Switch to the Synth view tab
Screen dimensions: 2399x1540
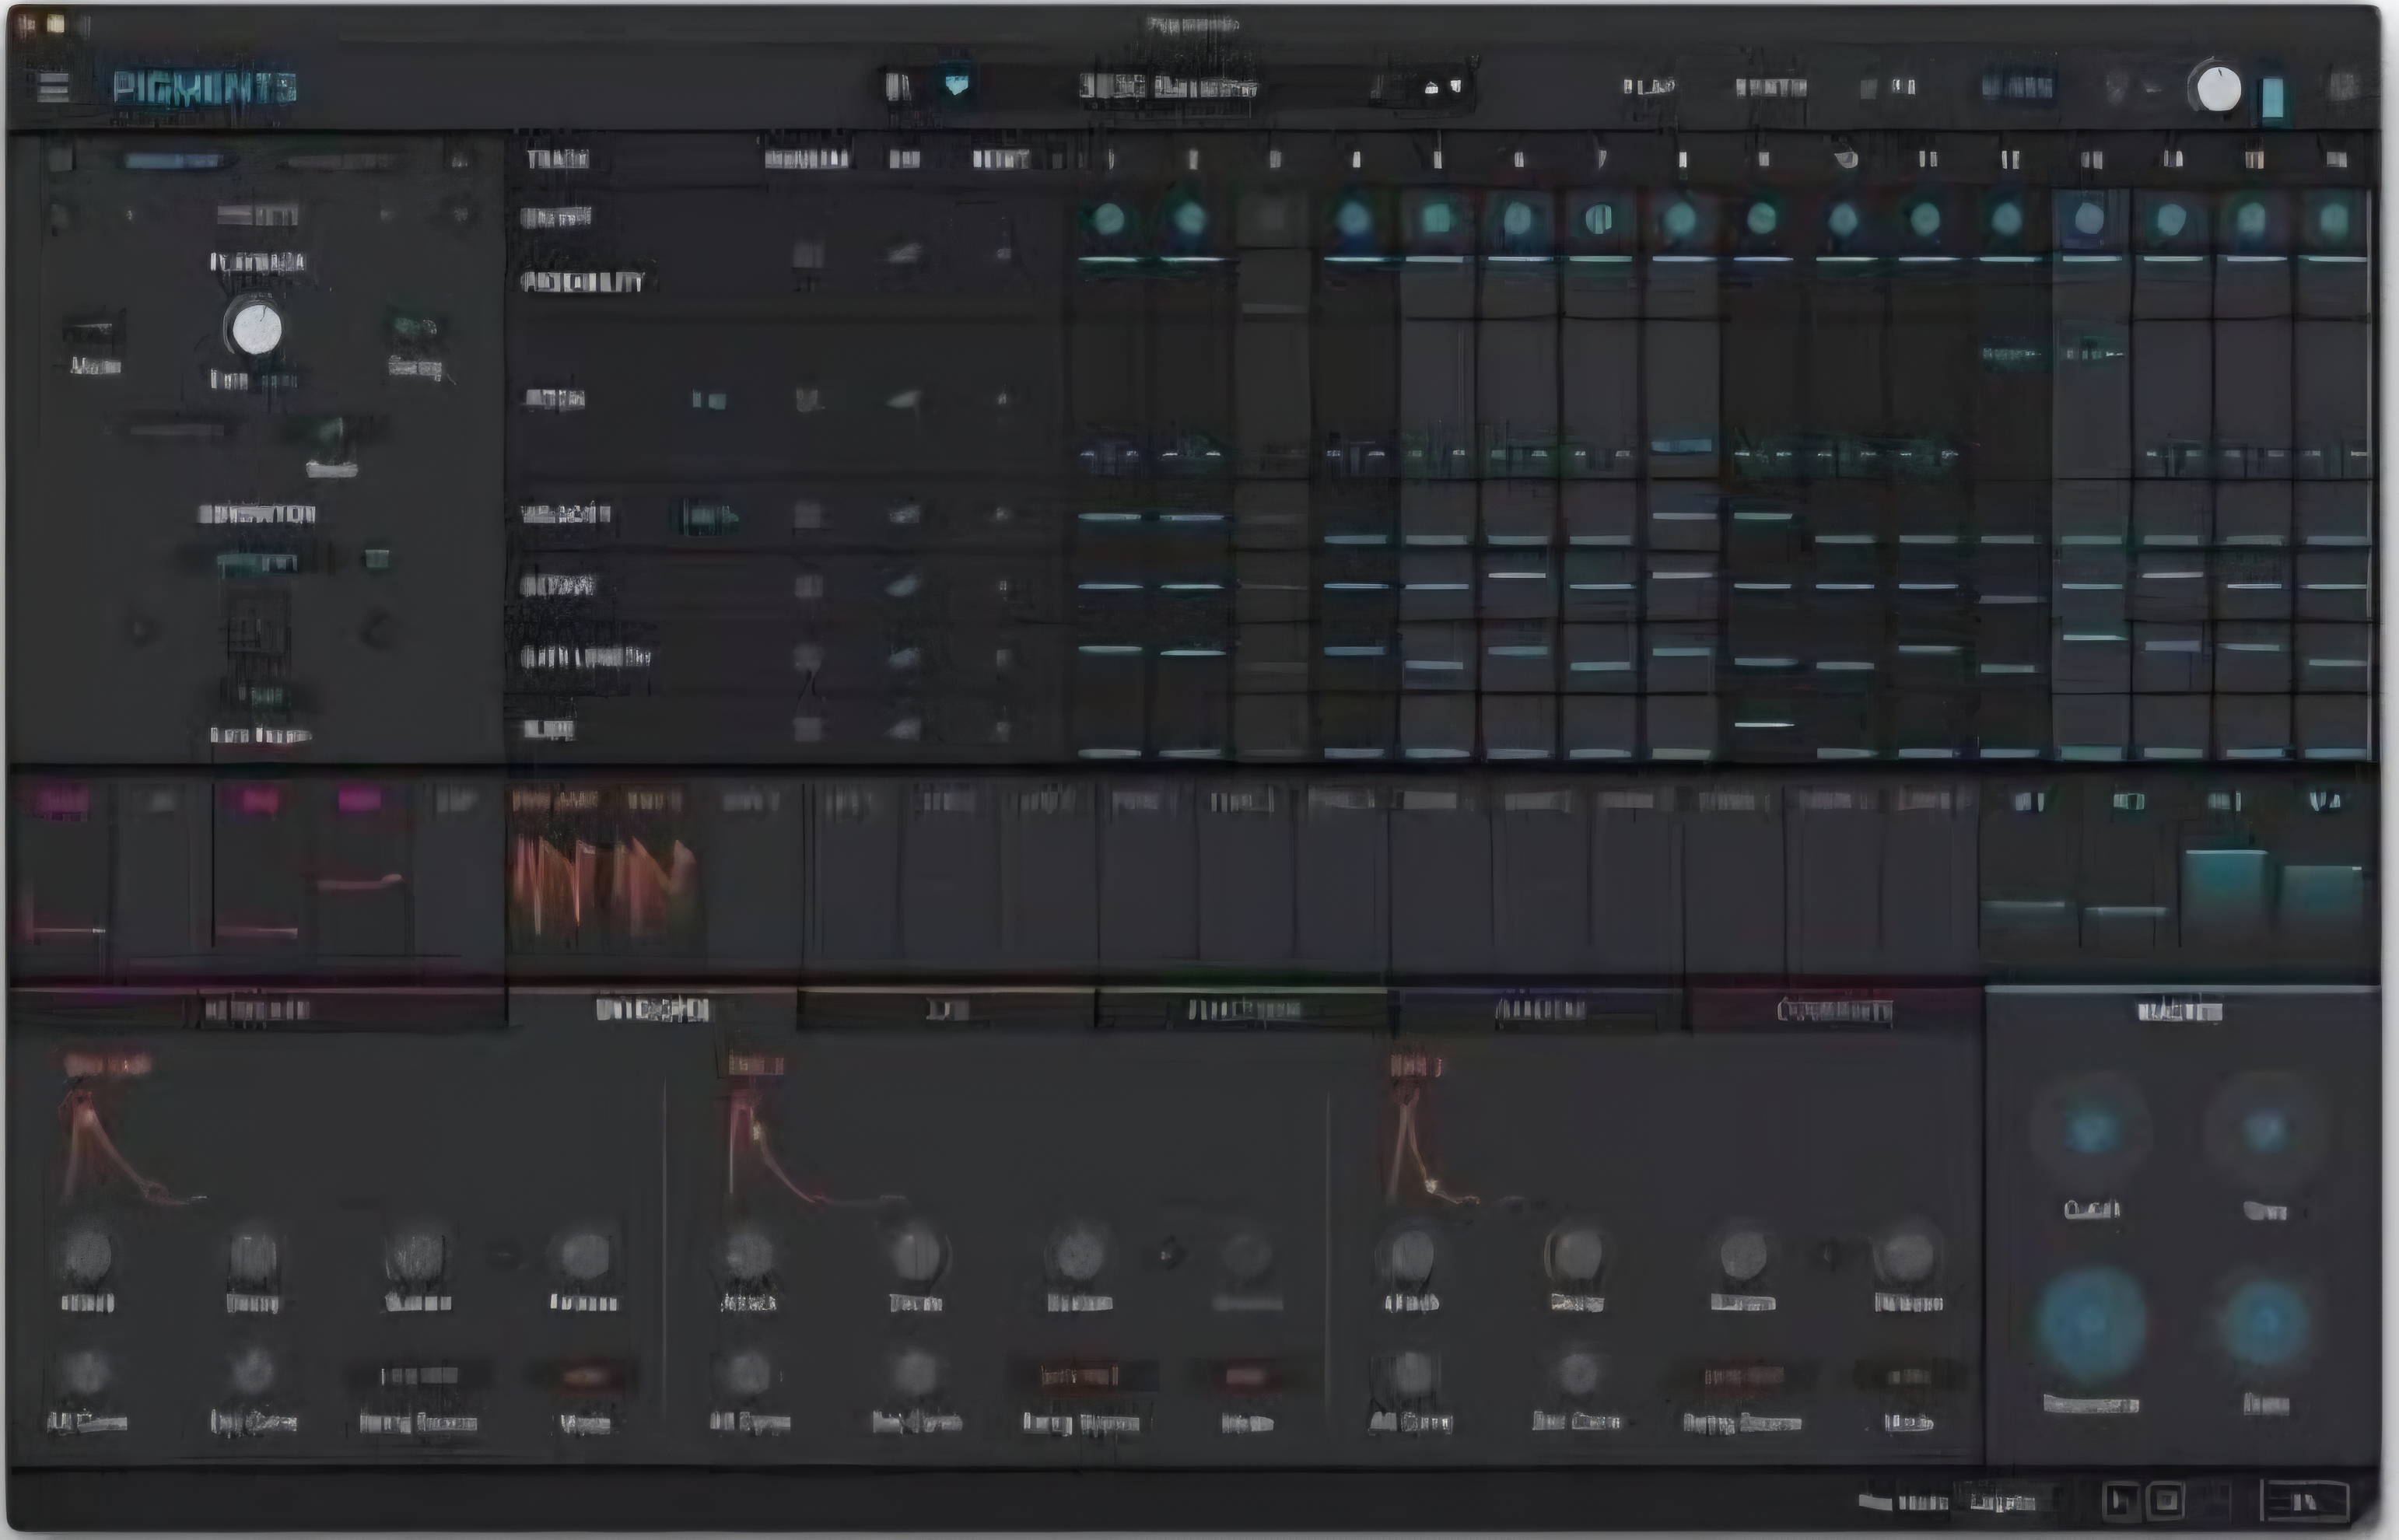[x=1771, y=87]
